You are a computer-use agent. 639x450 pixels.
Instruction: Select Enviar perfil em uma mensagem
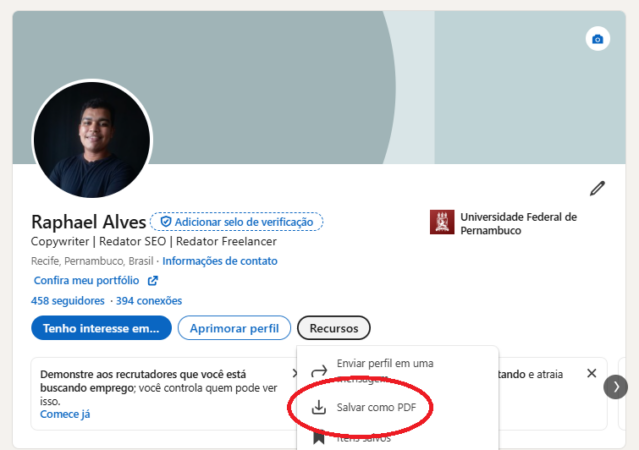[397, 371]
